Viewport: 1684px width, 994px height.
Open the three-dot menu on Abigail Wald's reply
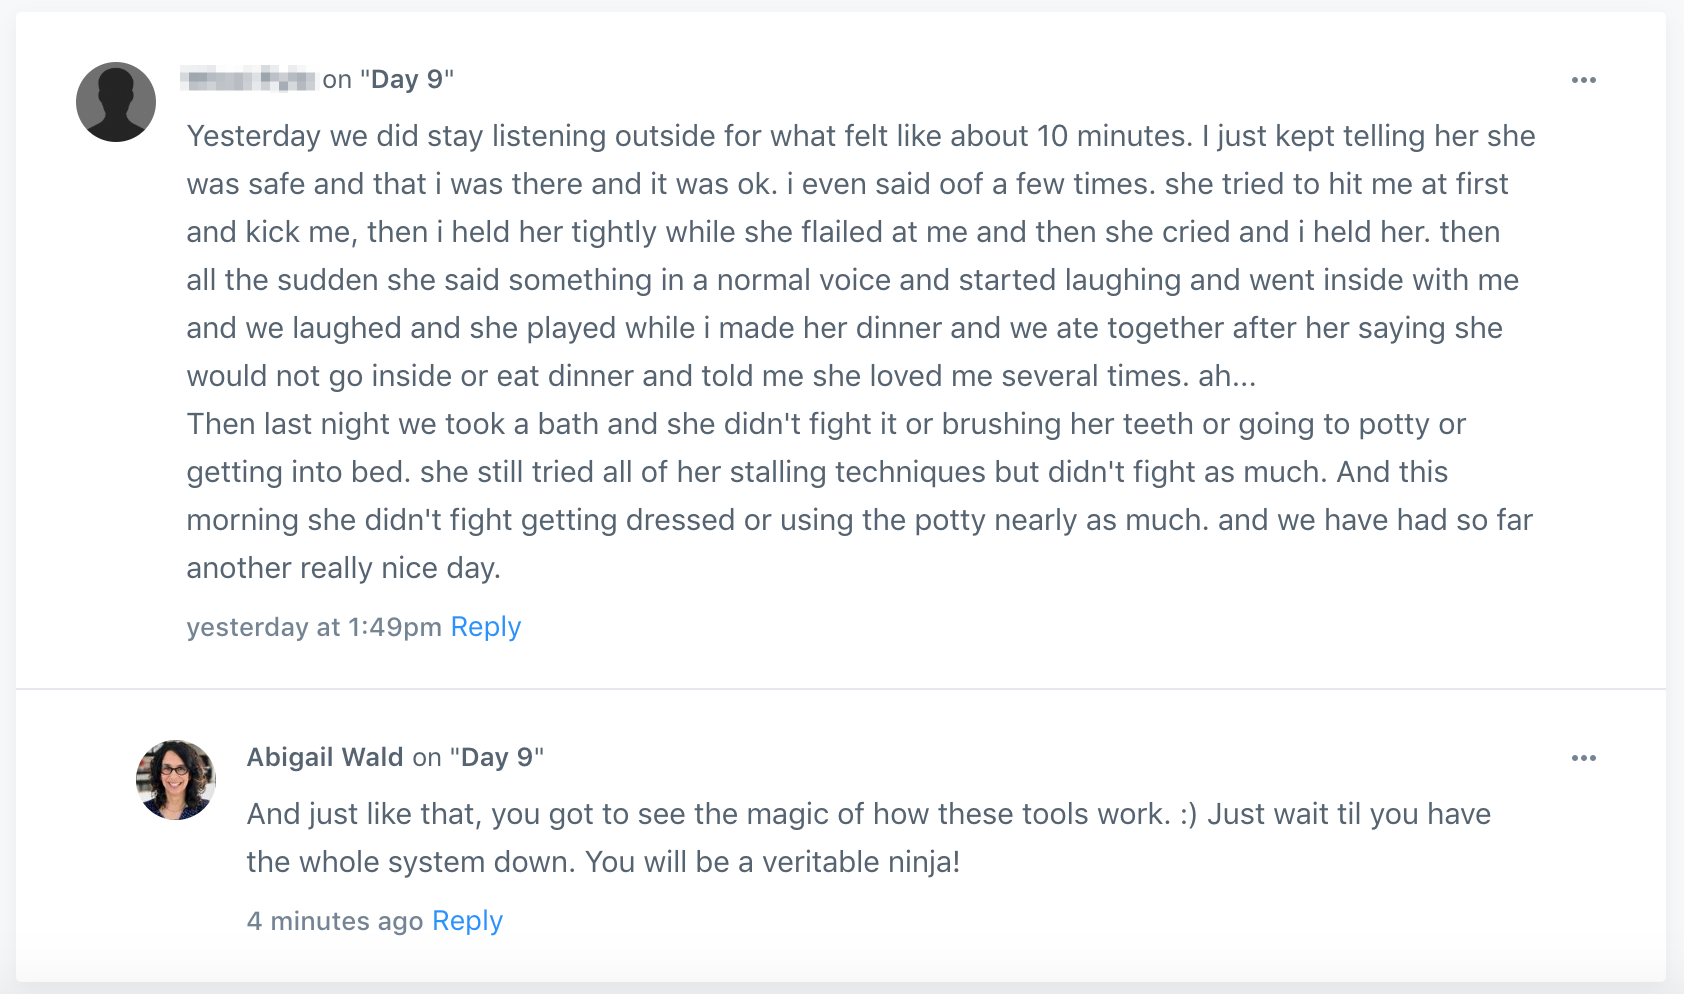click(x=1583, y=758)
